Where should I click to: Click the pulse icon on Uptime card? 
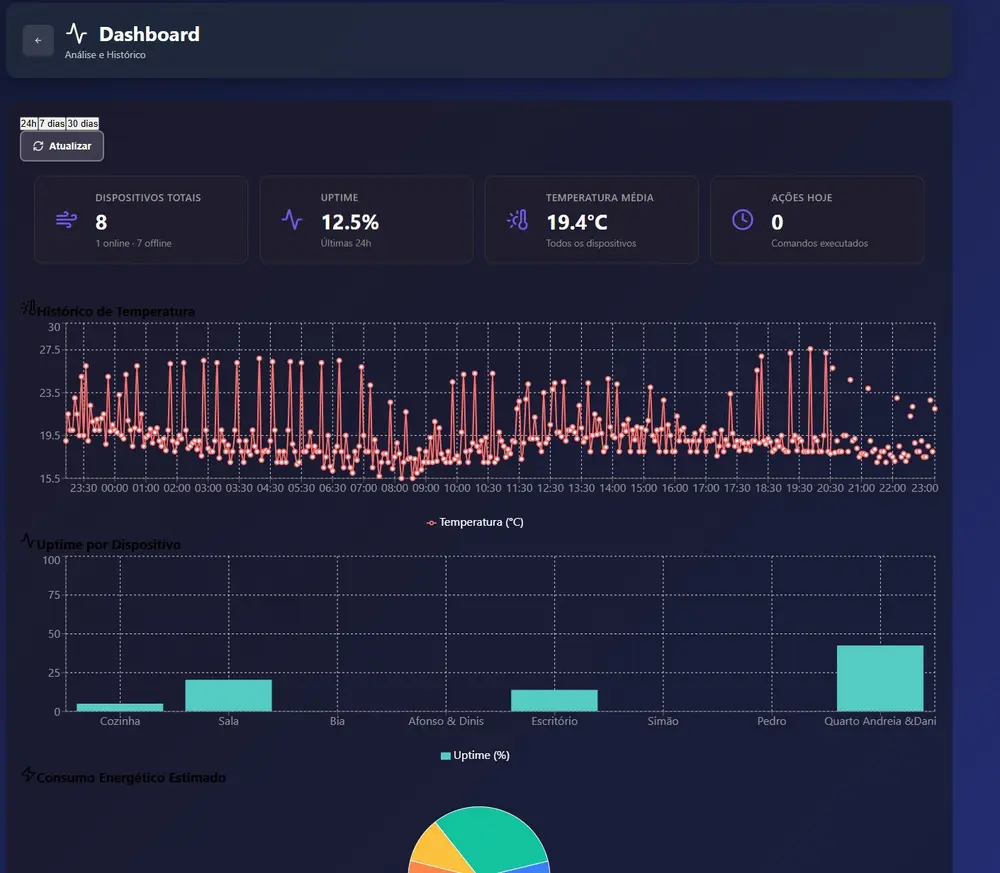[292, 220]
